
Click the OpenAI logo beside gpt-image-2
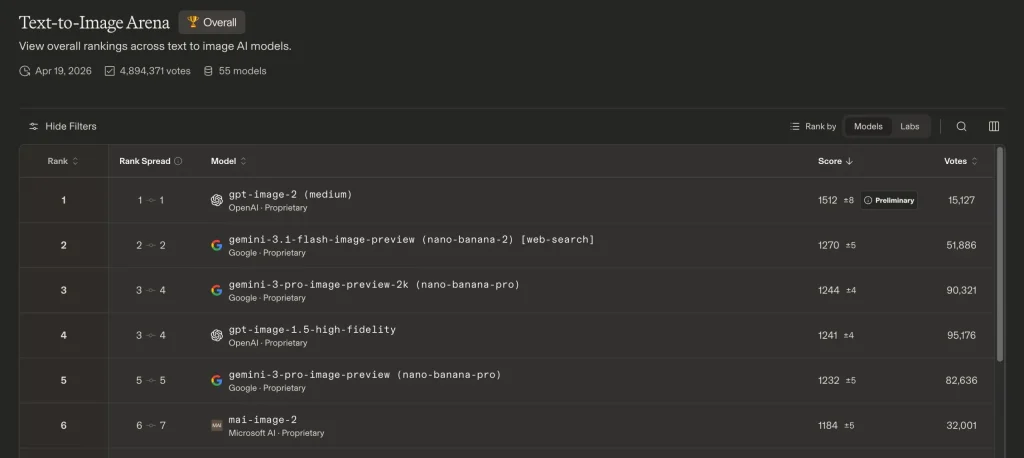pyautogui.click(x=217, y=200)
